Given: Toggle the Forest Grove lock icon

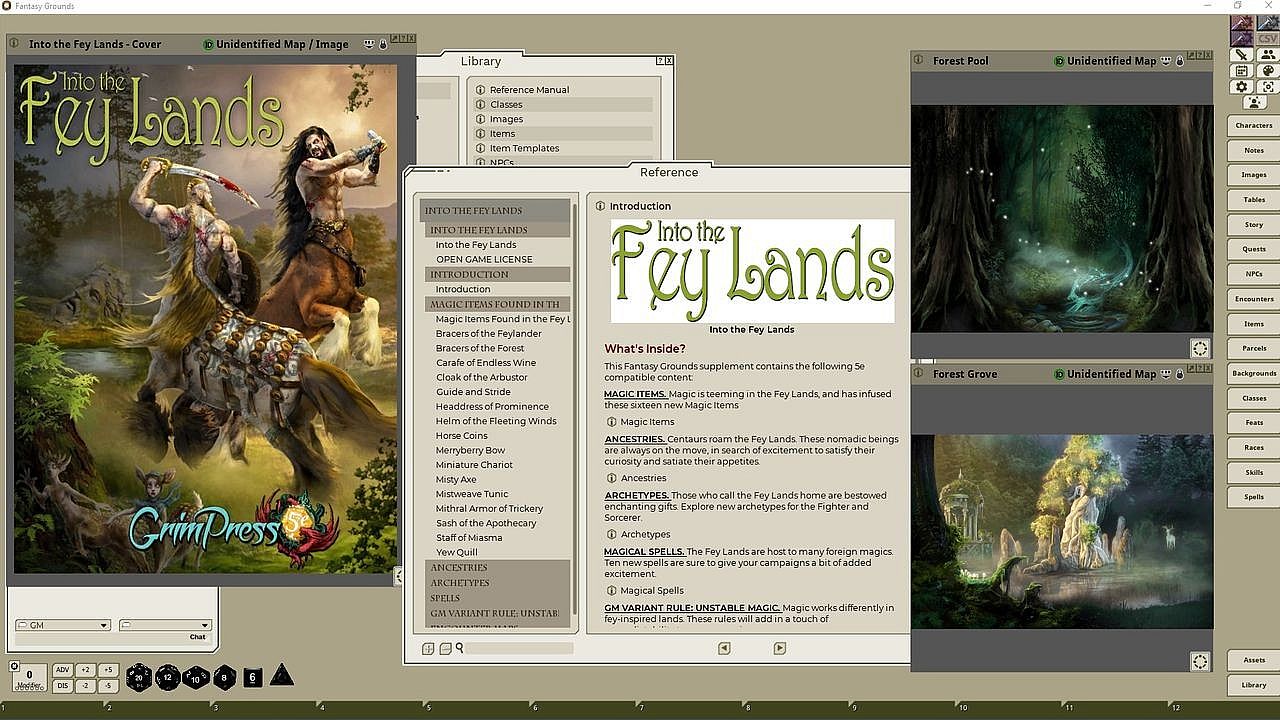Looking at the screenshot, I should [x=1180, y=374].
